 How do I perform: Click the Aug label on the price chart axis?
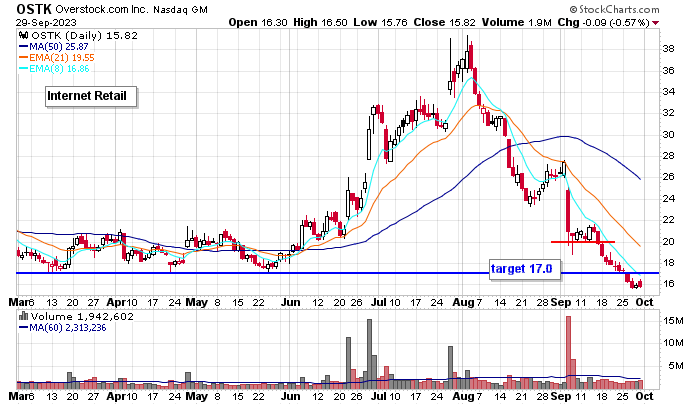(x=463, y=303)
